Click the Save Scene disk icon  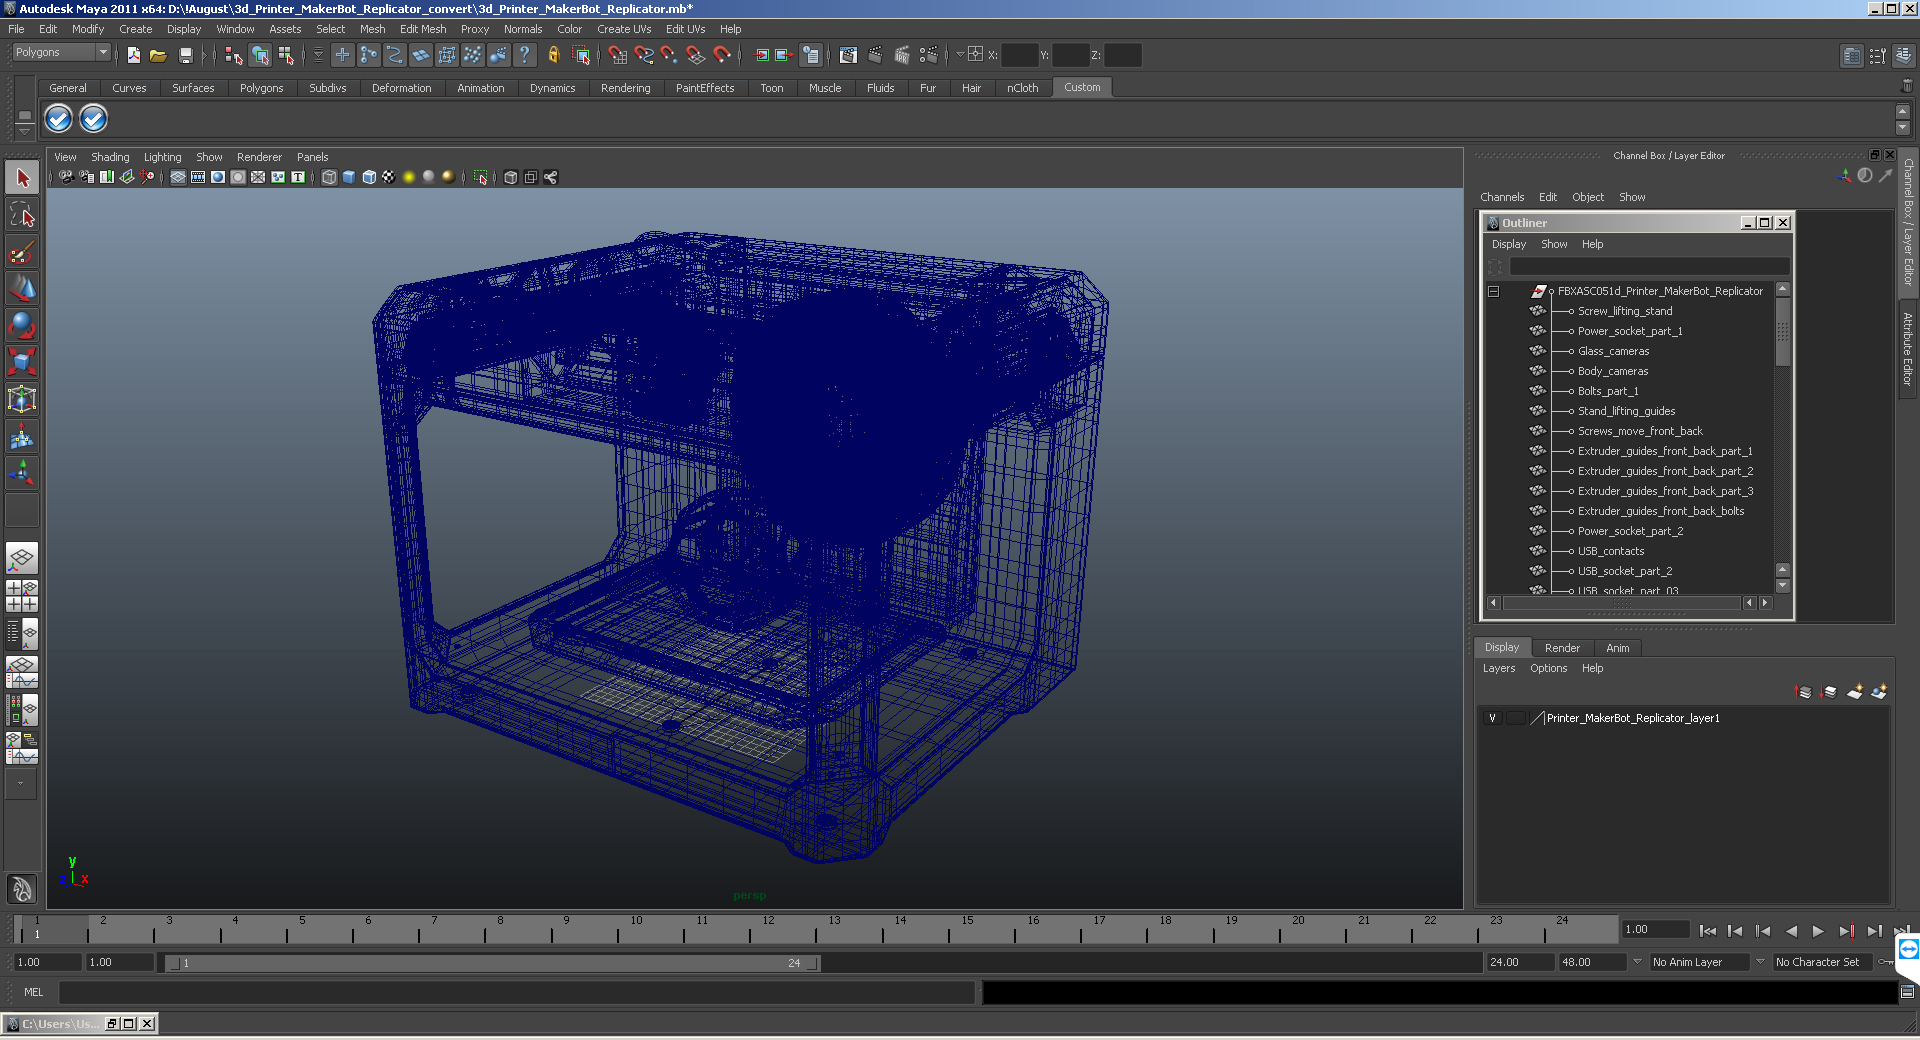point(184,55)
